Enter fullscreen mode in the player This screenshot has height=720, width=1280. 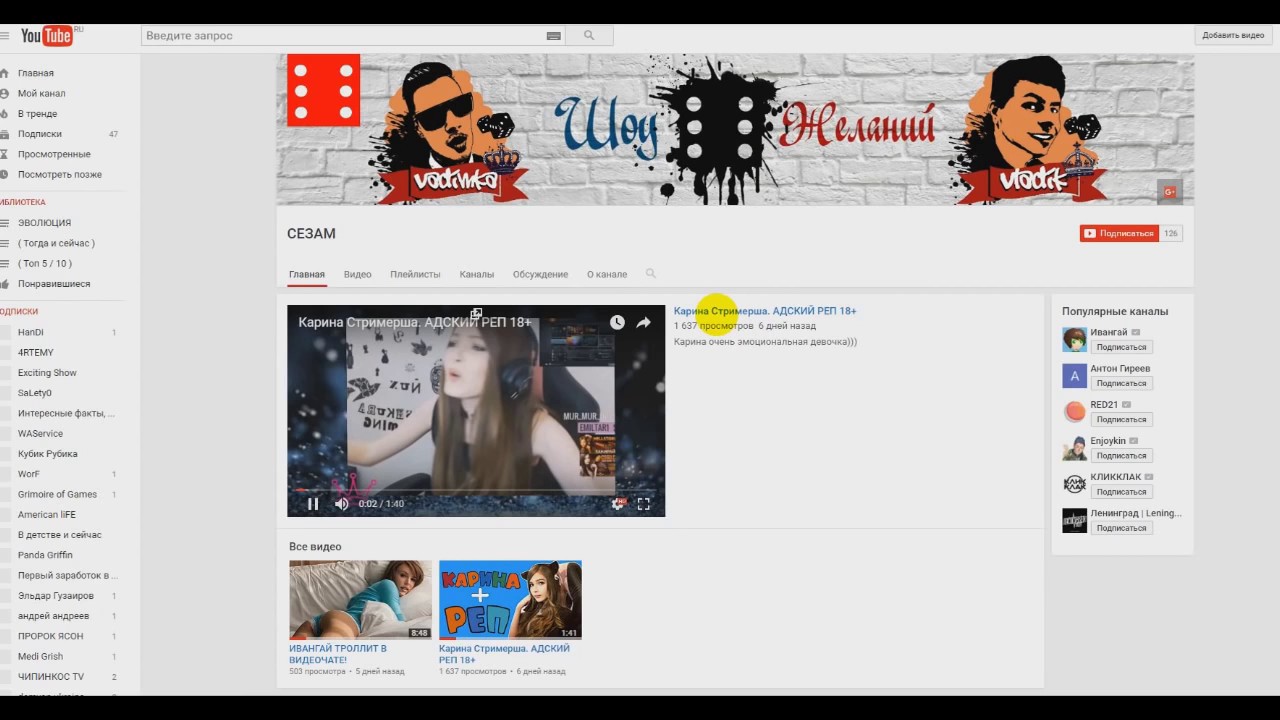tap(644, 504)
